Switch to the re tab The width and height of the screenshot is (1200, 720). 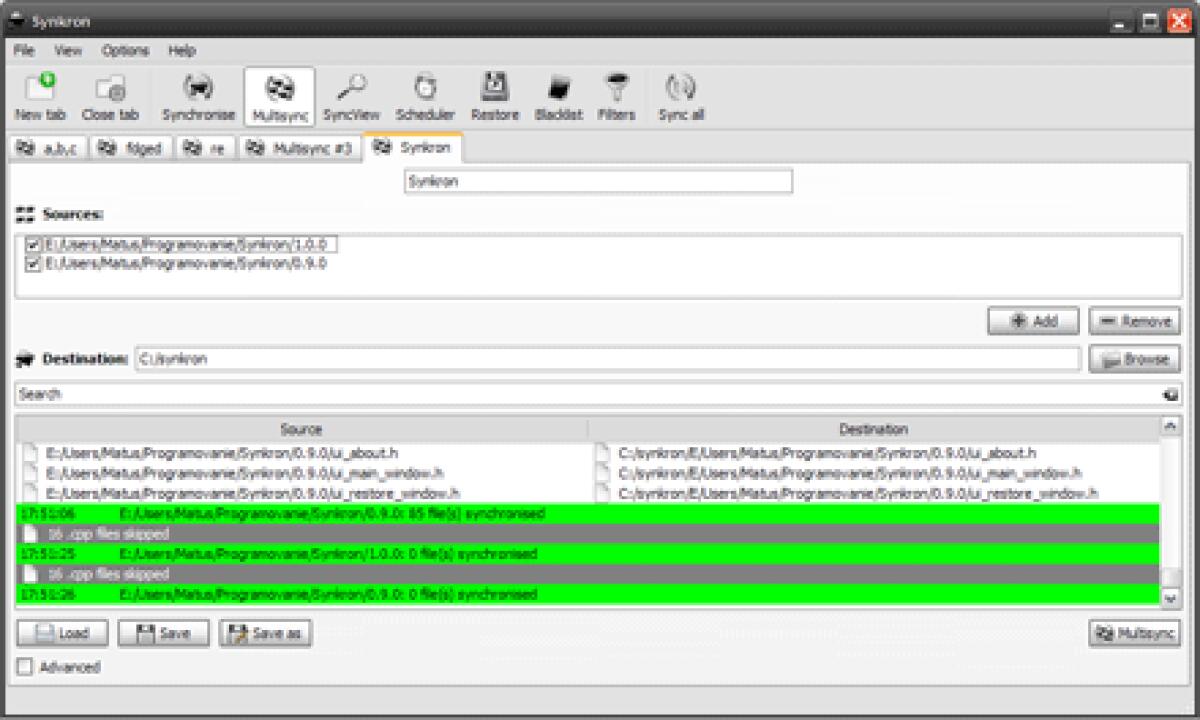click(206, 148)
